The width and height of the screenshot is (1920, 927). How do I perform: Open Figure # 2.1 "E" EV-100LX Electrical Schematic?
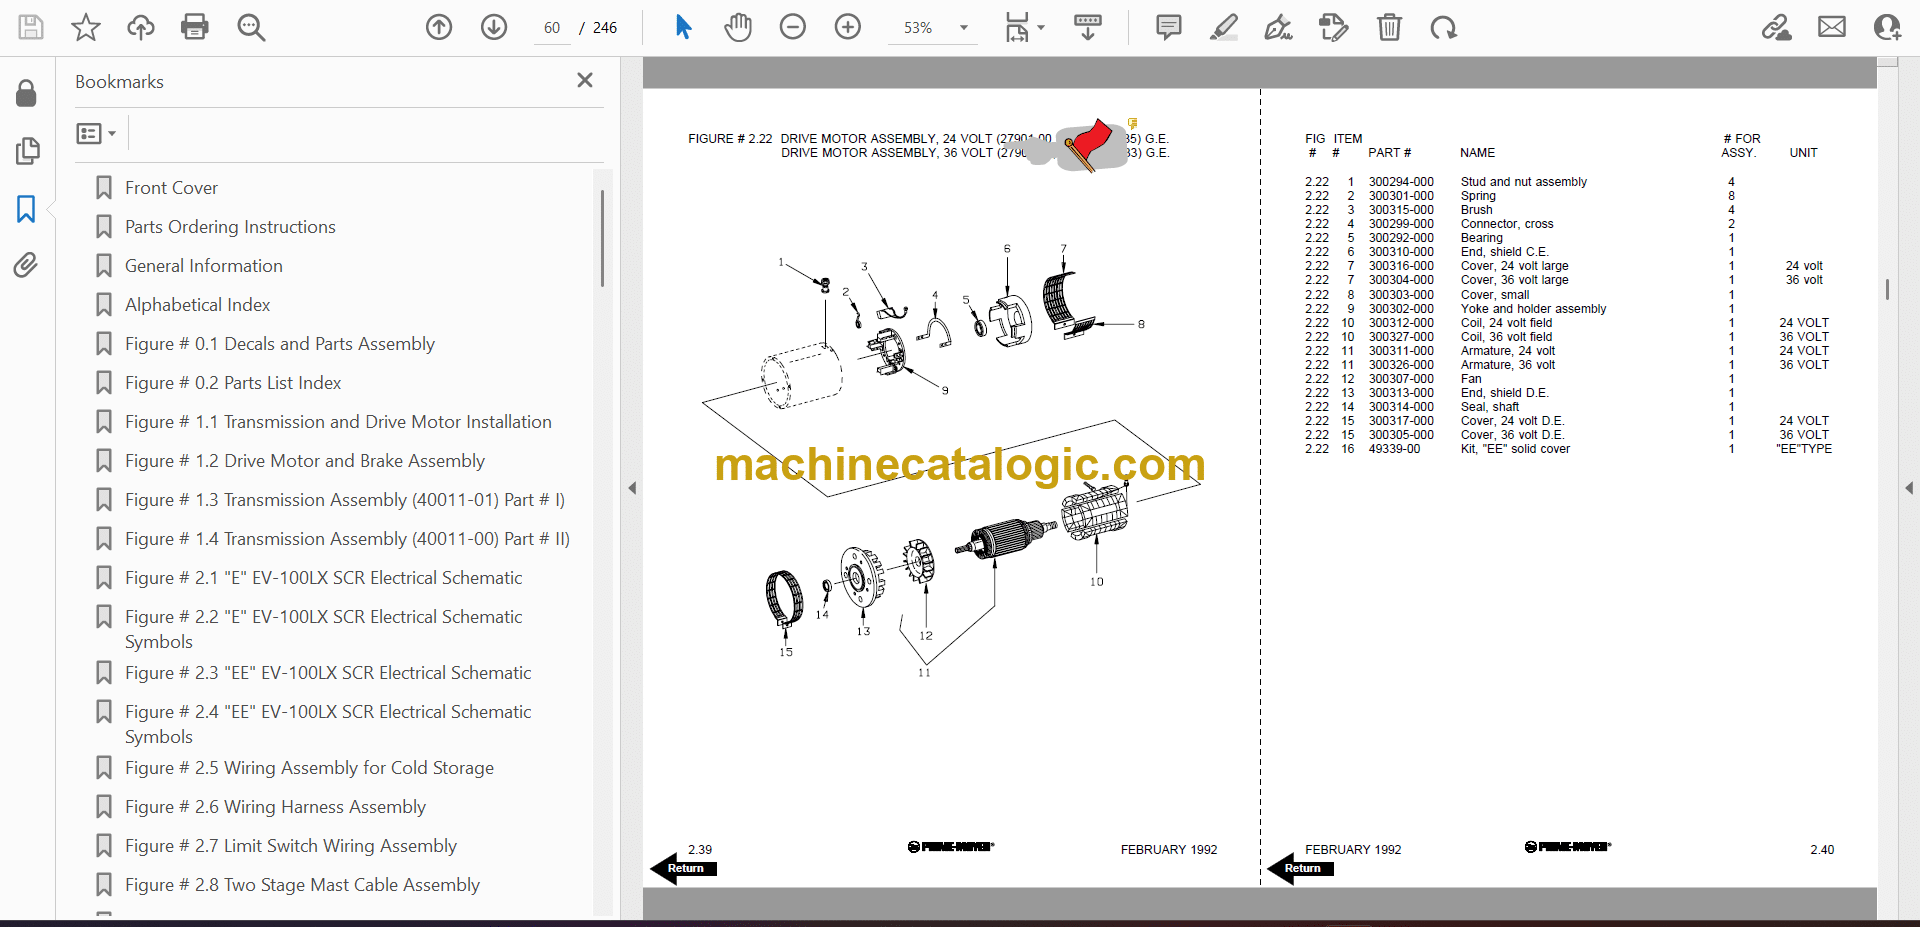click(324, 578)
